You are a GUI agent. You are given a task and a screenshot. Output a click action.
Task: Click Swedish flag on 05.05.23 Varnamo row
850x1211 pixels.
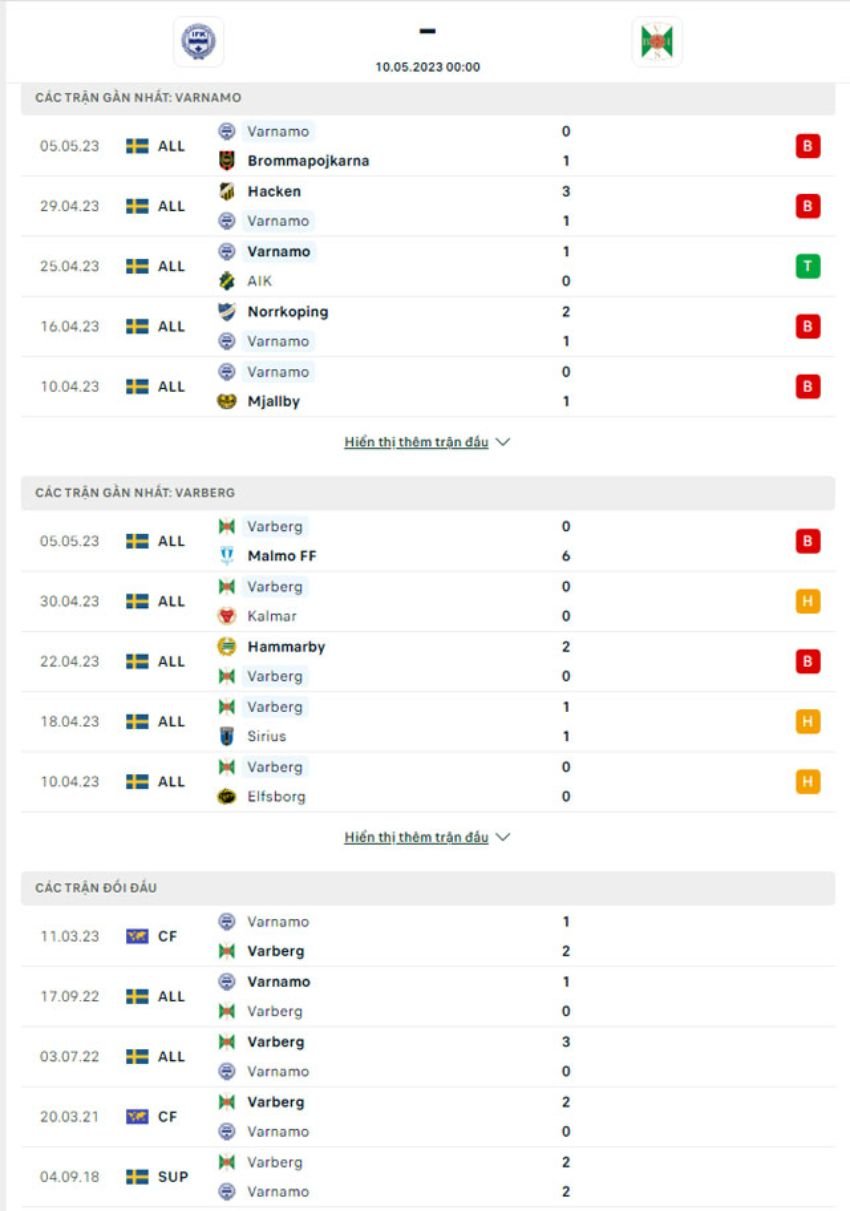137,146
